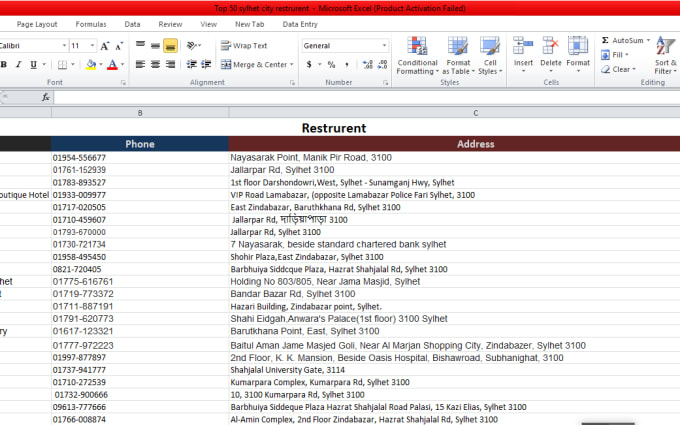This screenshot has width=680, height=425.
Task: Apply red Font Color swatch
Action: tap(112, 65)
